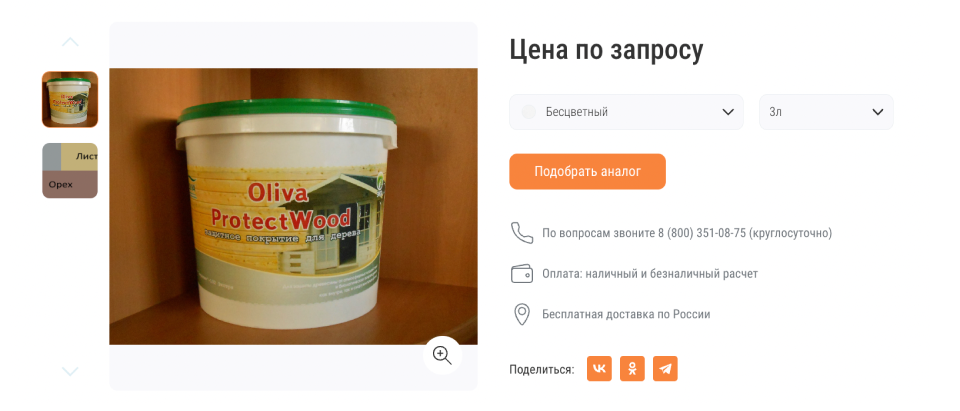
Task: Click chevron in the Бесцветный selector
Action: pyautogui.click(x=728, y=112)
